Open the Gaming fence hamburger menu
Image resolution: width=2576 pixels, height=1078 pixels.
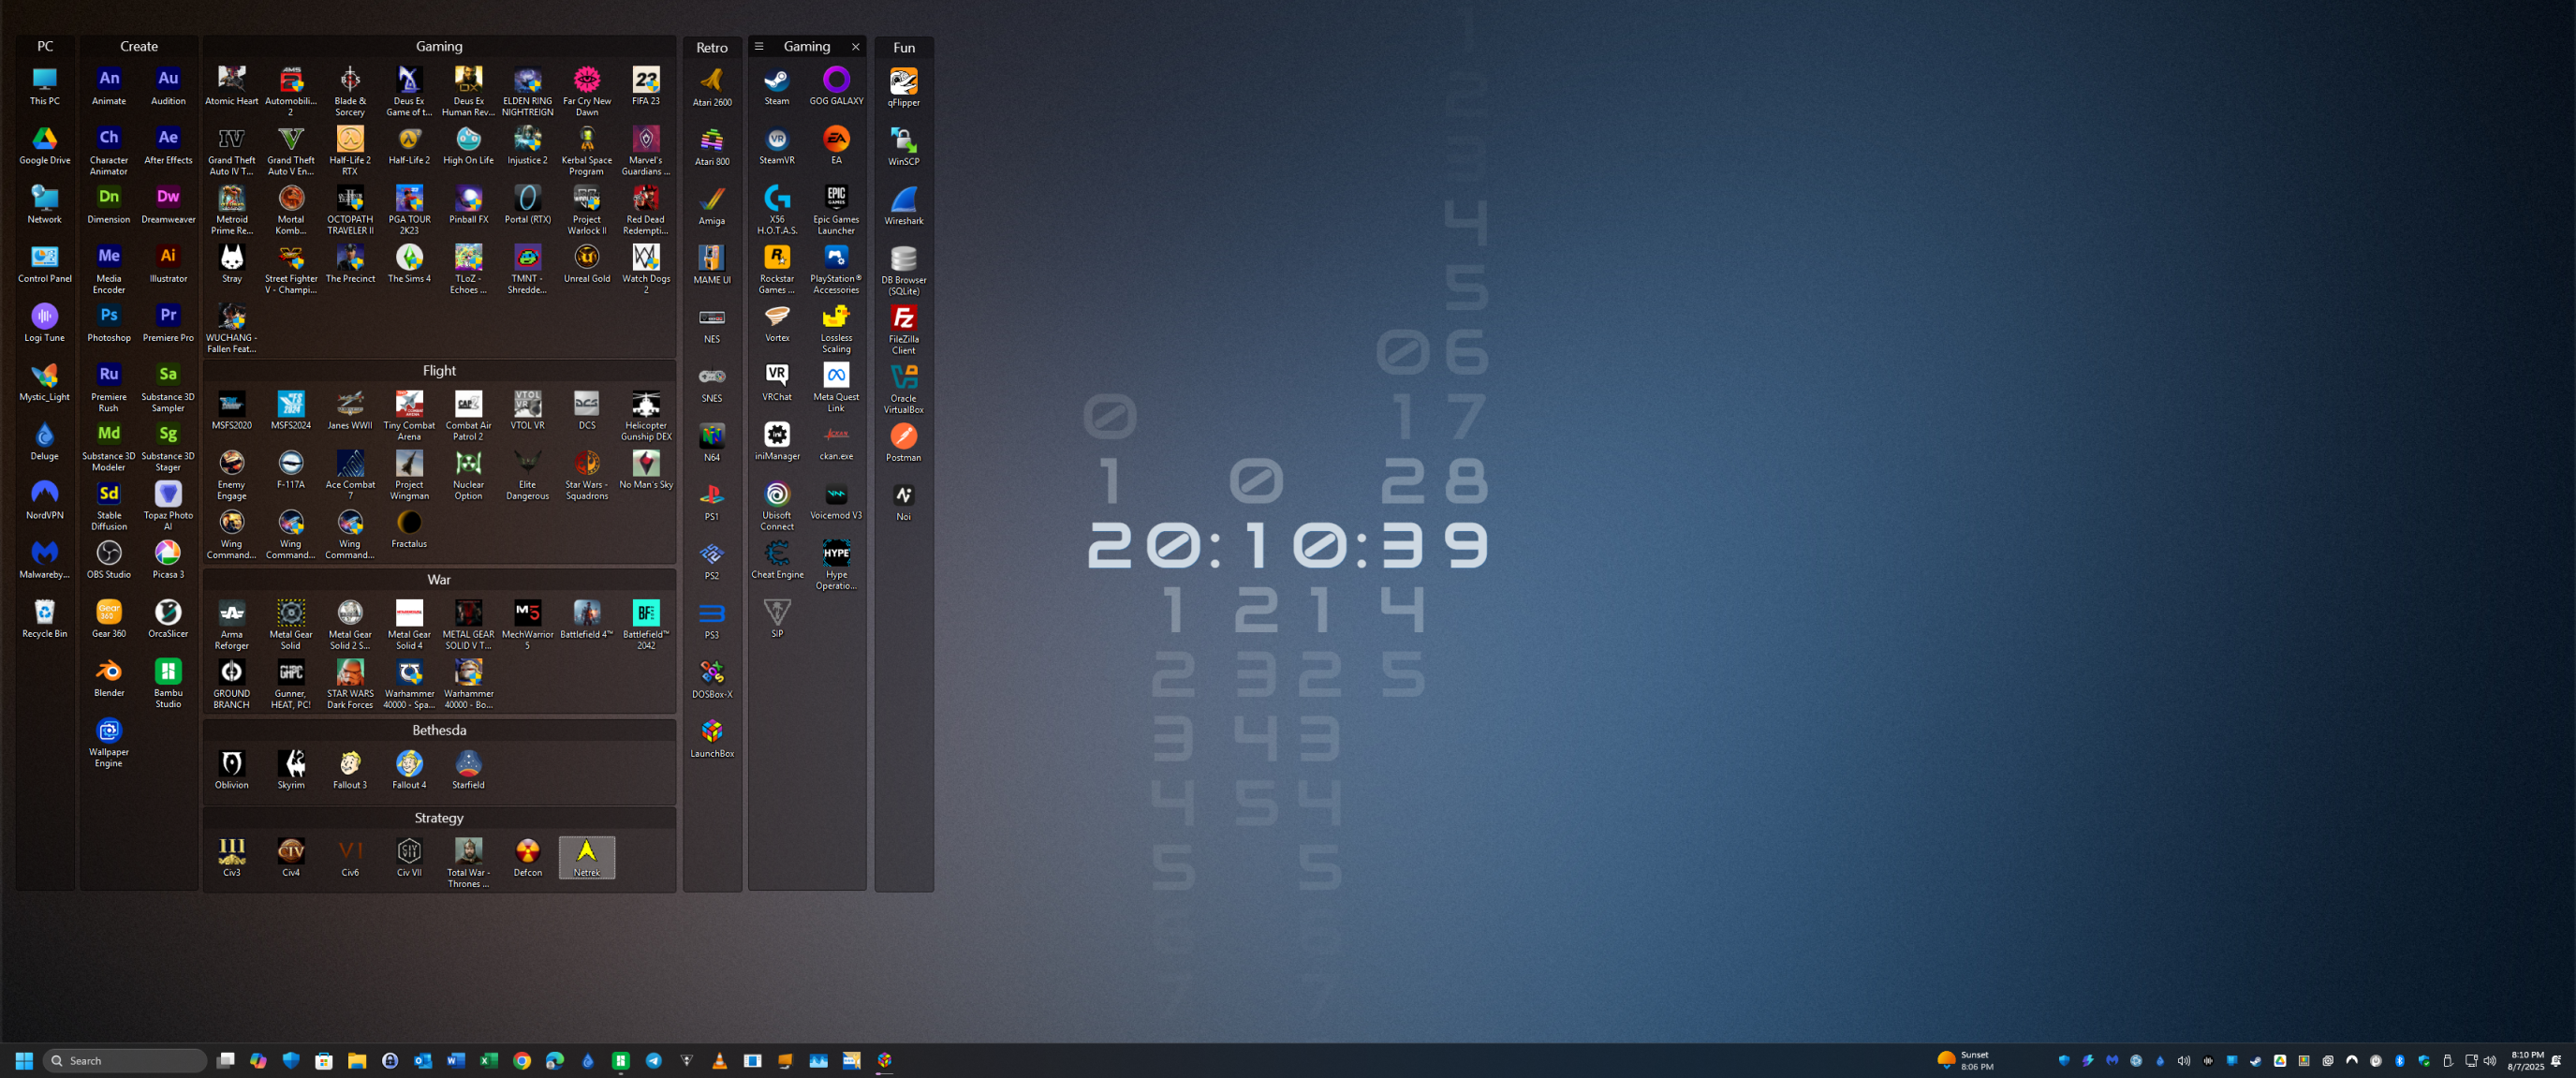coord(759,46)
